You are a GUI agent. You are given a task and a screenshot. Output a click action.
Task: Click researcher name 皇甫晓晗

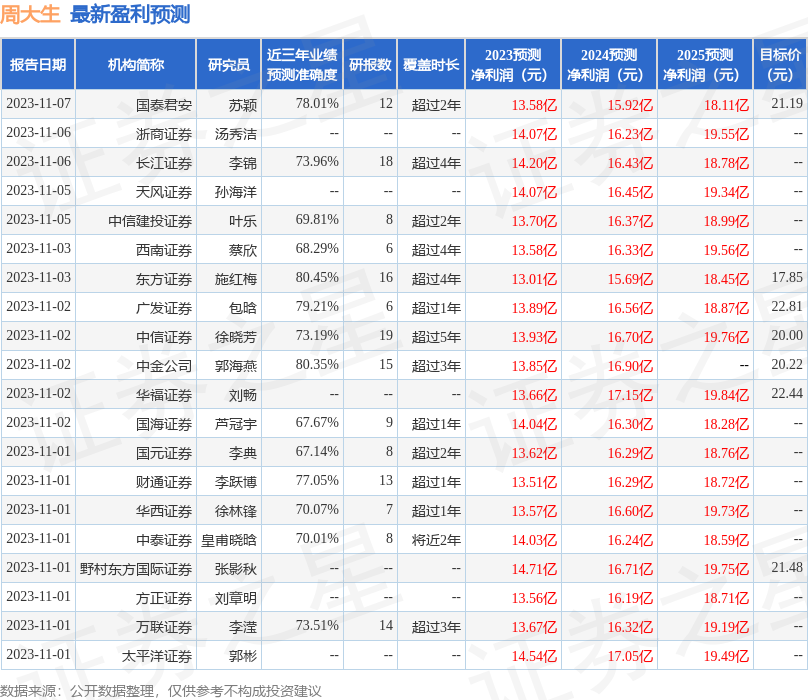[229, 540]
